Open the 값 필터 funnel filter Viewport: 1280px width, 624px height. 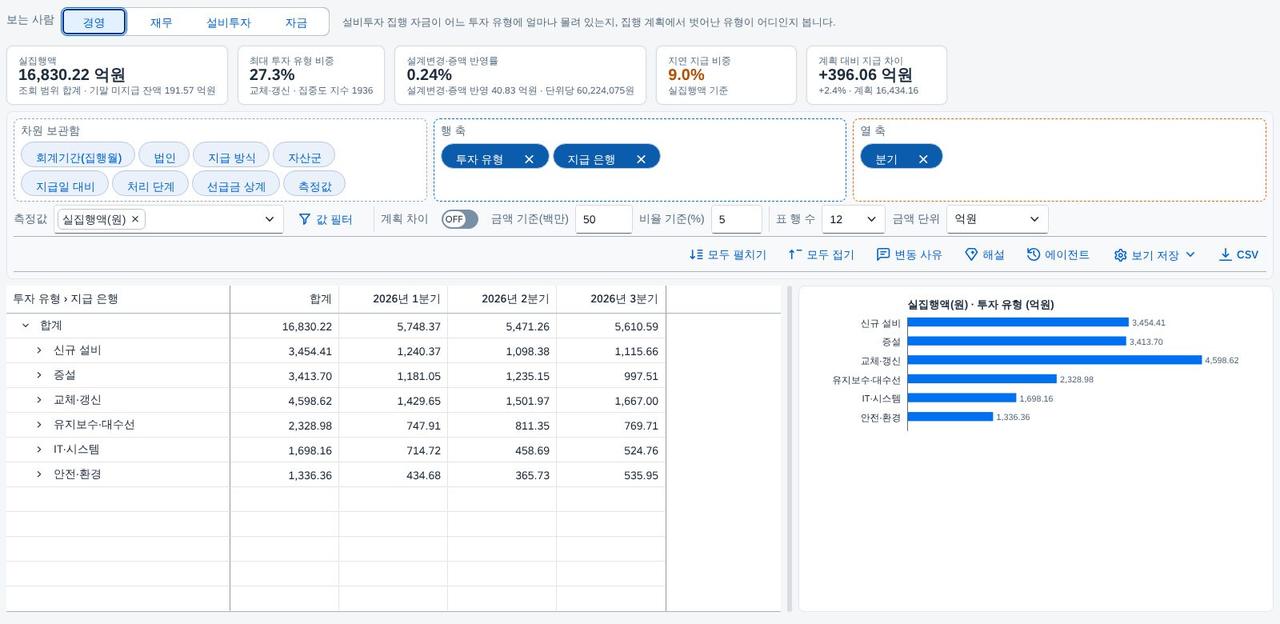[x=325, y=219]
